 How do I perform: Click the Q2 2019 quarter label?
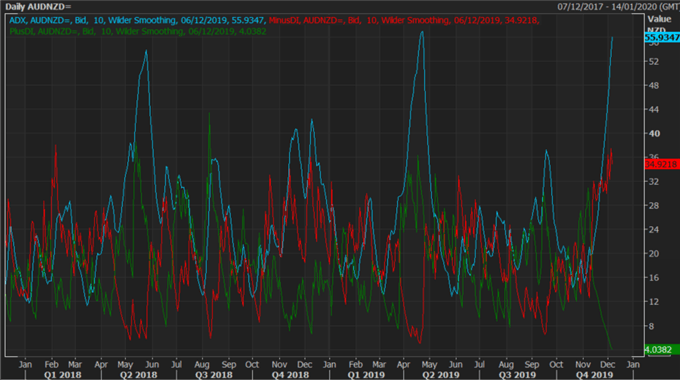[x=441, y=375]
